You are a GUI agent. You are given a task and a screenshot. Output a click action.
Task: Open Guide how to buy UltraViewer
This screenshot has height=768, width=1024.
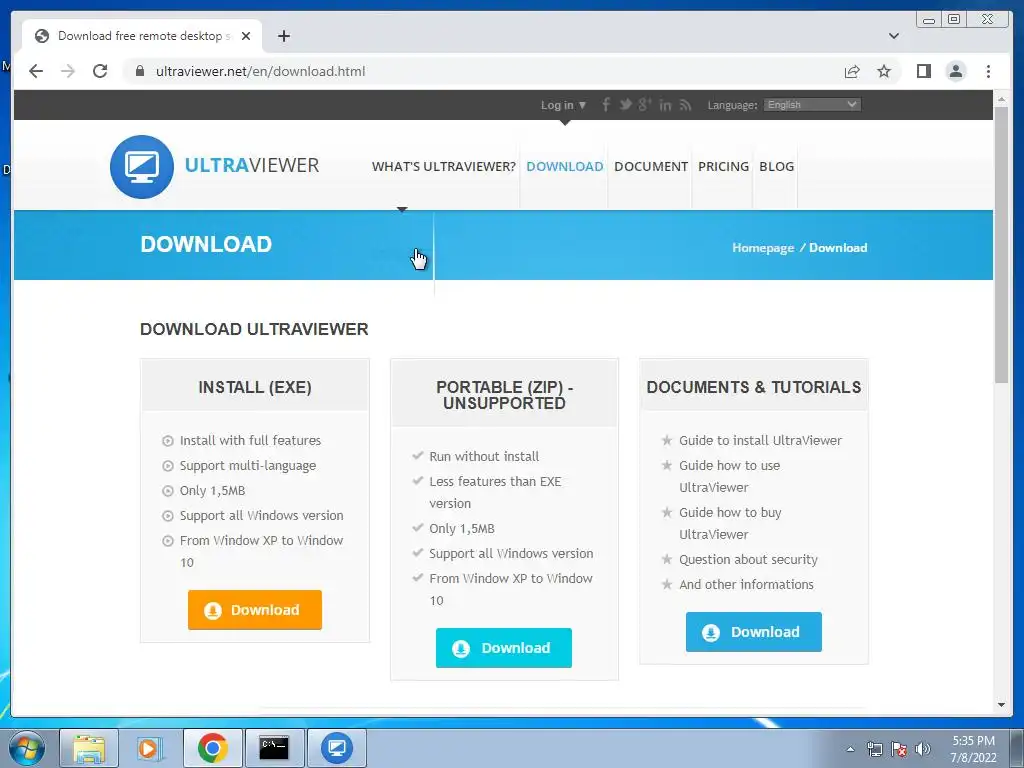(730, 523)
